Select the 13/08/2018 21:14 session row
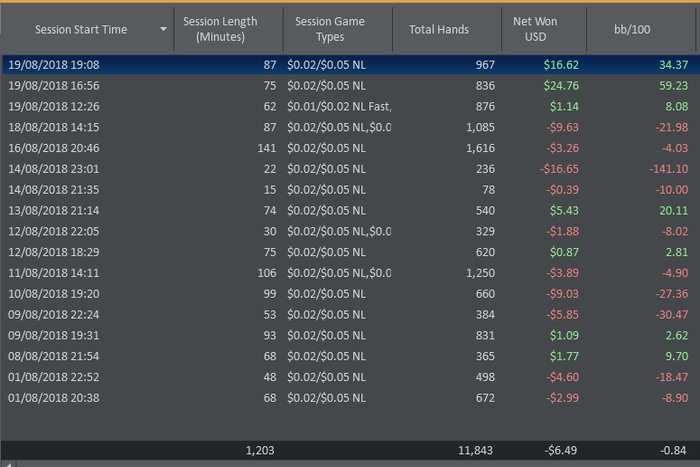Screen dimensions: 700x467 click(350, 210)
